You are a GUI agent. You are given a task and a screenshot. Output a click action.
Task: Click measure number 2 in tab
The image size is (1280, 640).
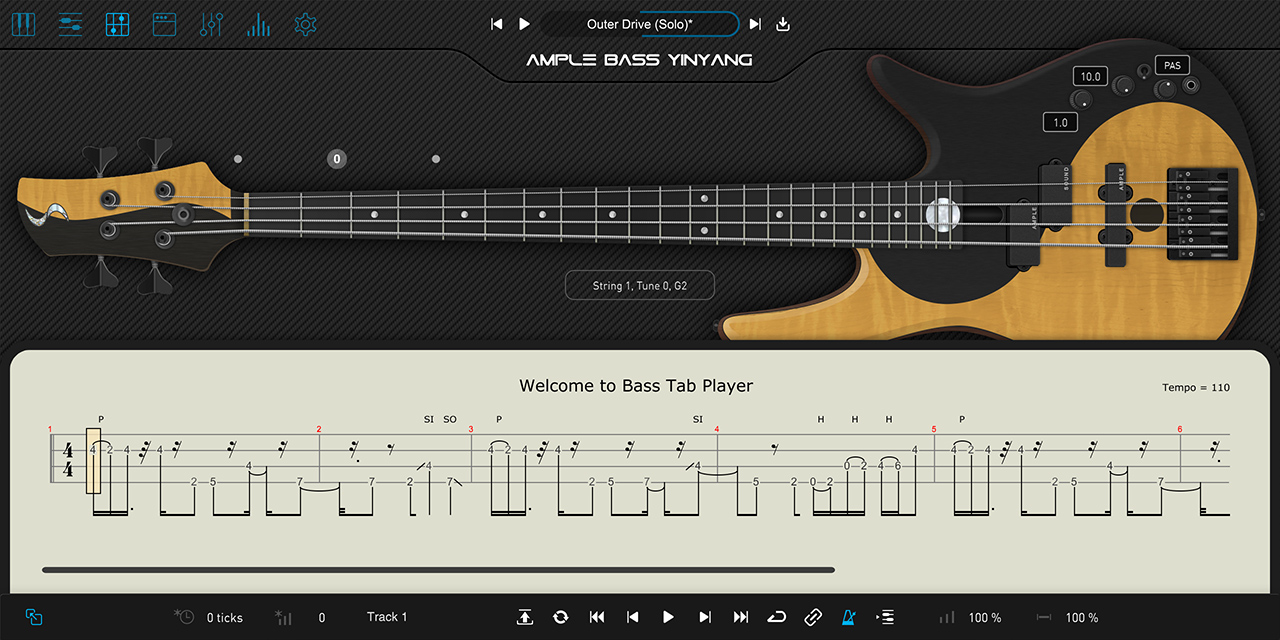319,429
